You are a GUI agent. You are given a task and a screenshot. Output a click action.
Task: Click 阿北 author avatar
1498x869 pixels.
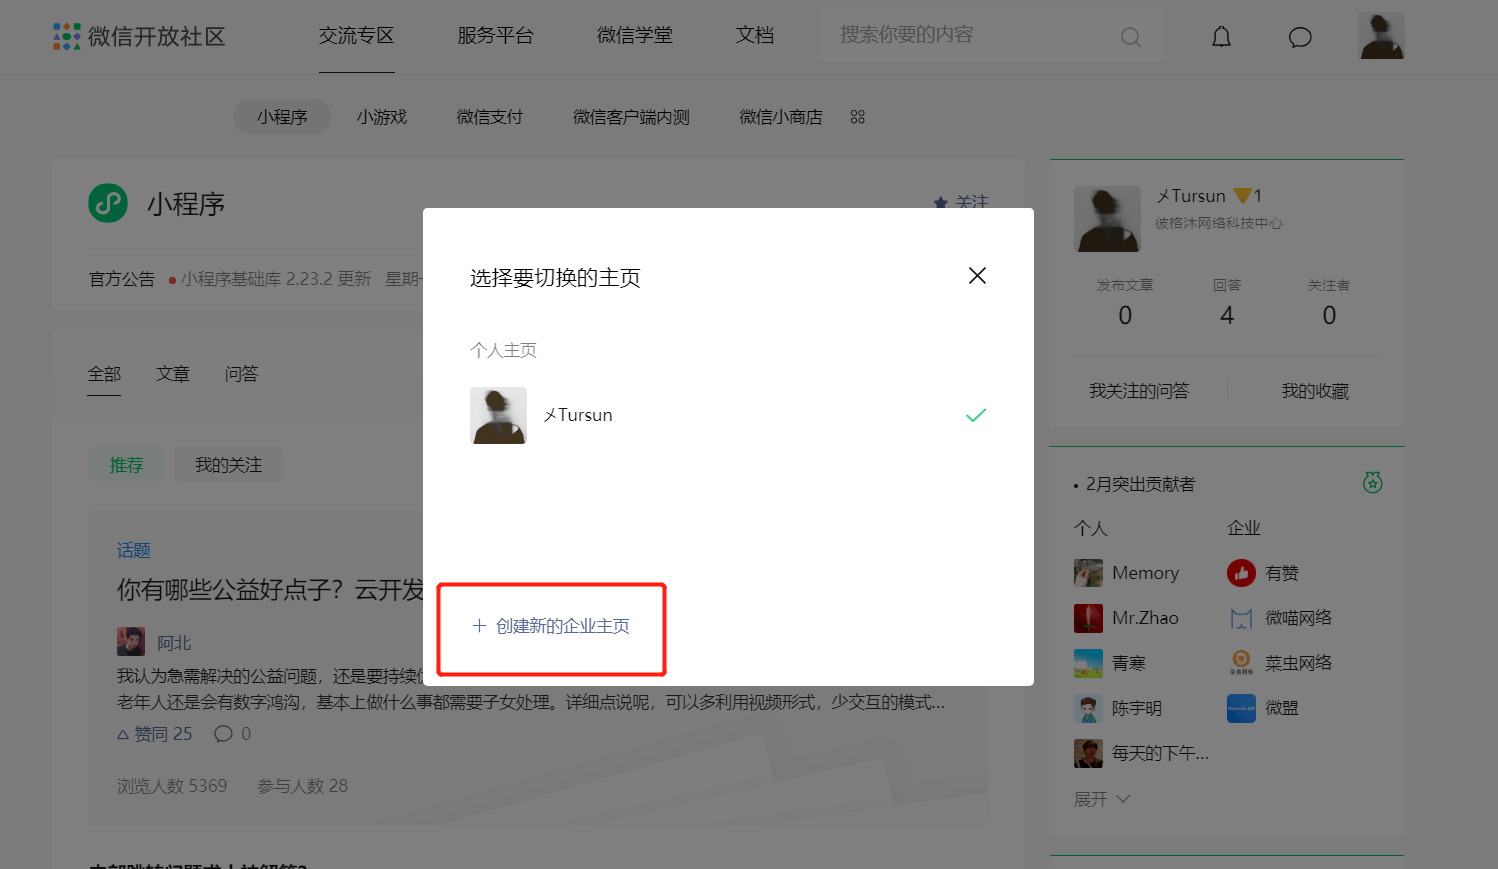pos(131,641)
